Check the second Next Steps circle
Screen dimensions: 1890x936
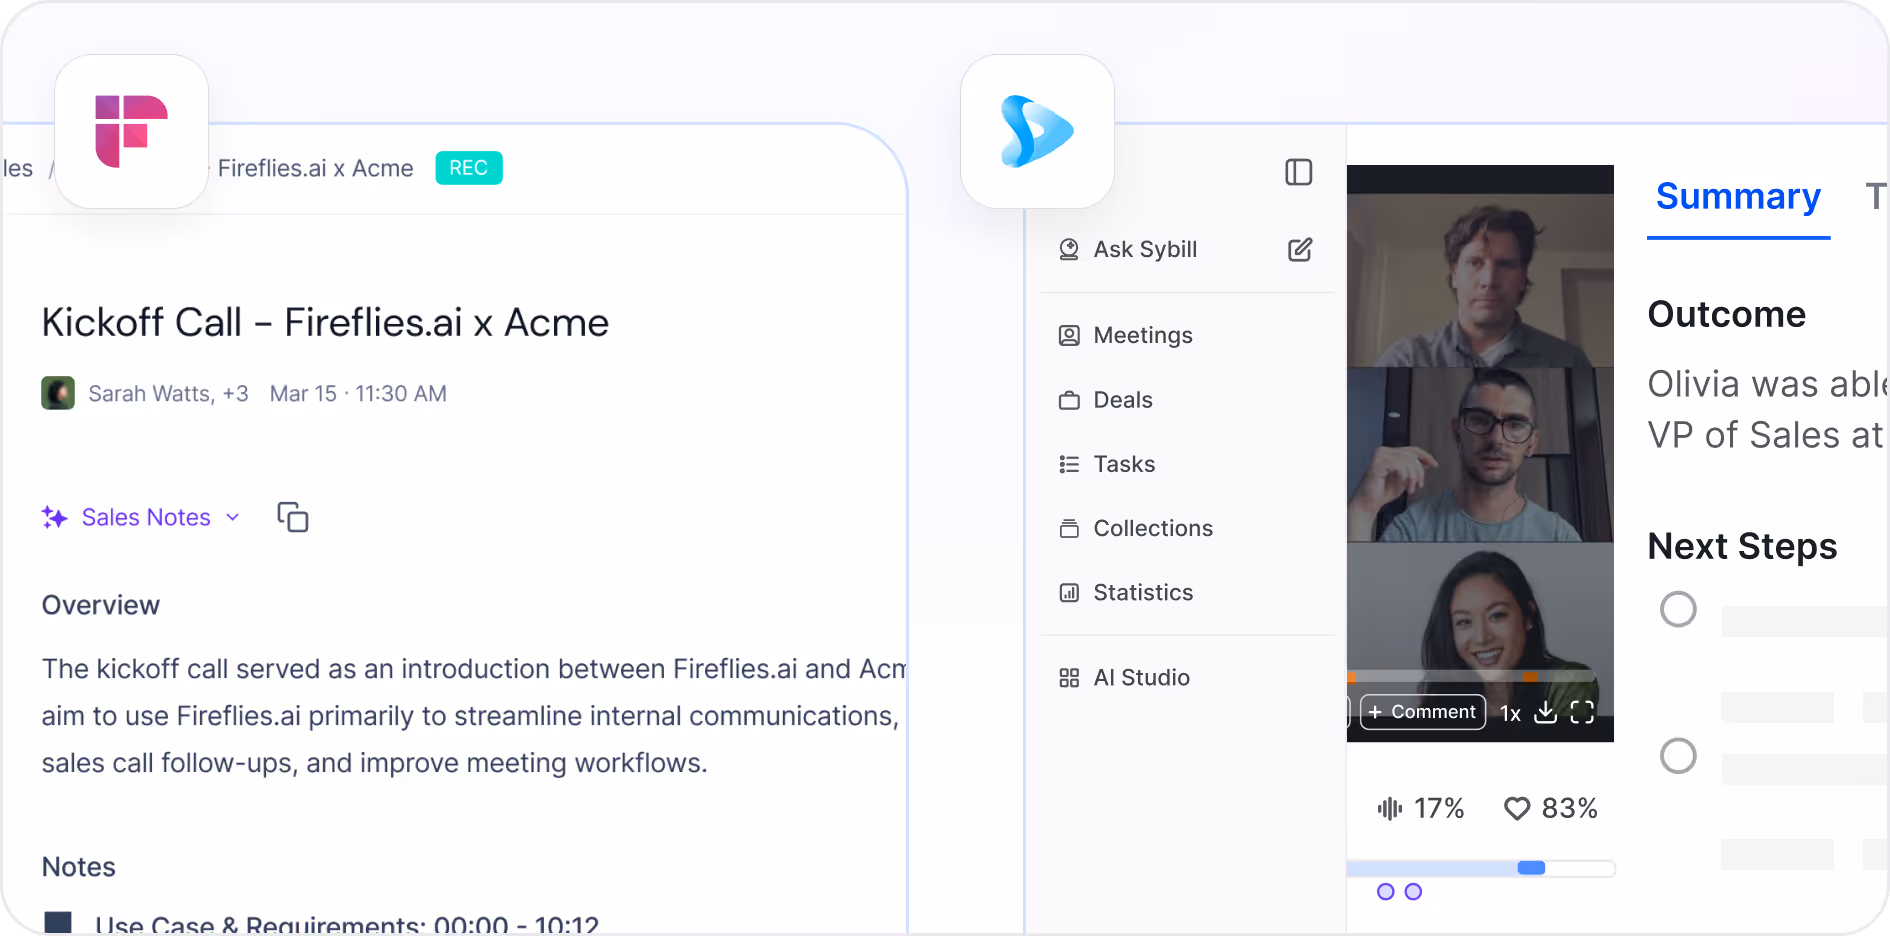1678,755
